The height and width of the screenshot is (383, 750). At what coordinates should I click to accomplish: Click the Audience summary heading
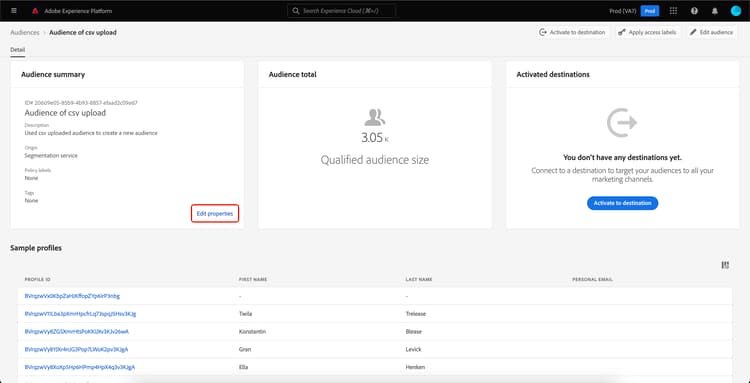click(x=53, y=75)
